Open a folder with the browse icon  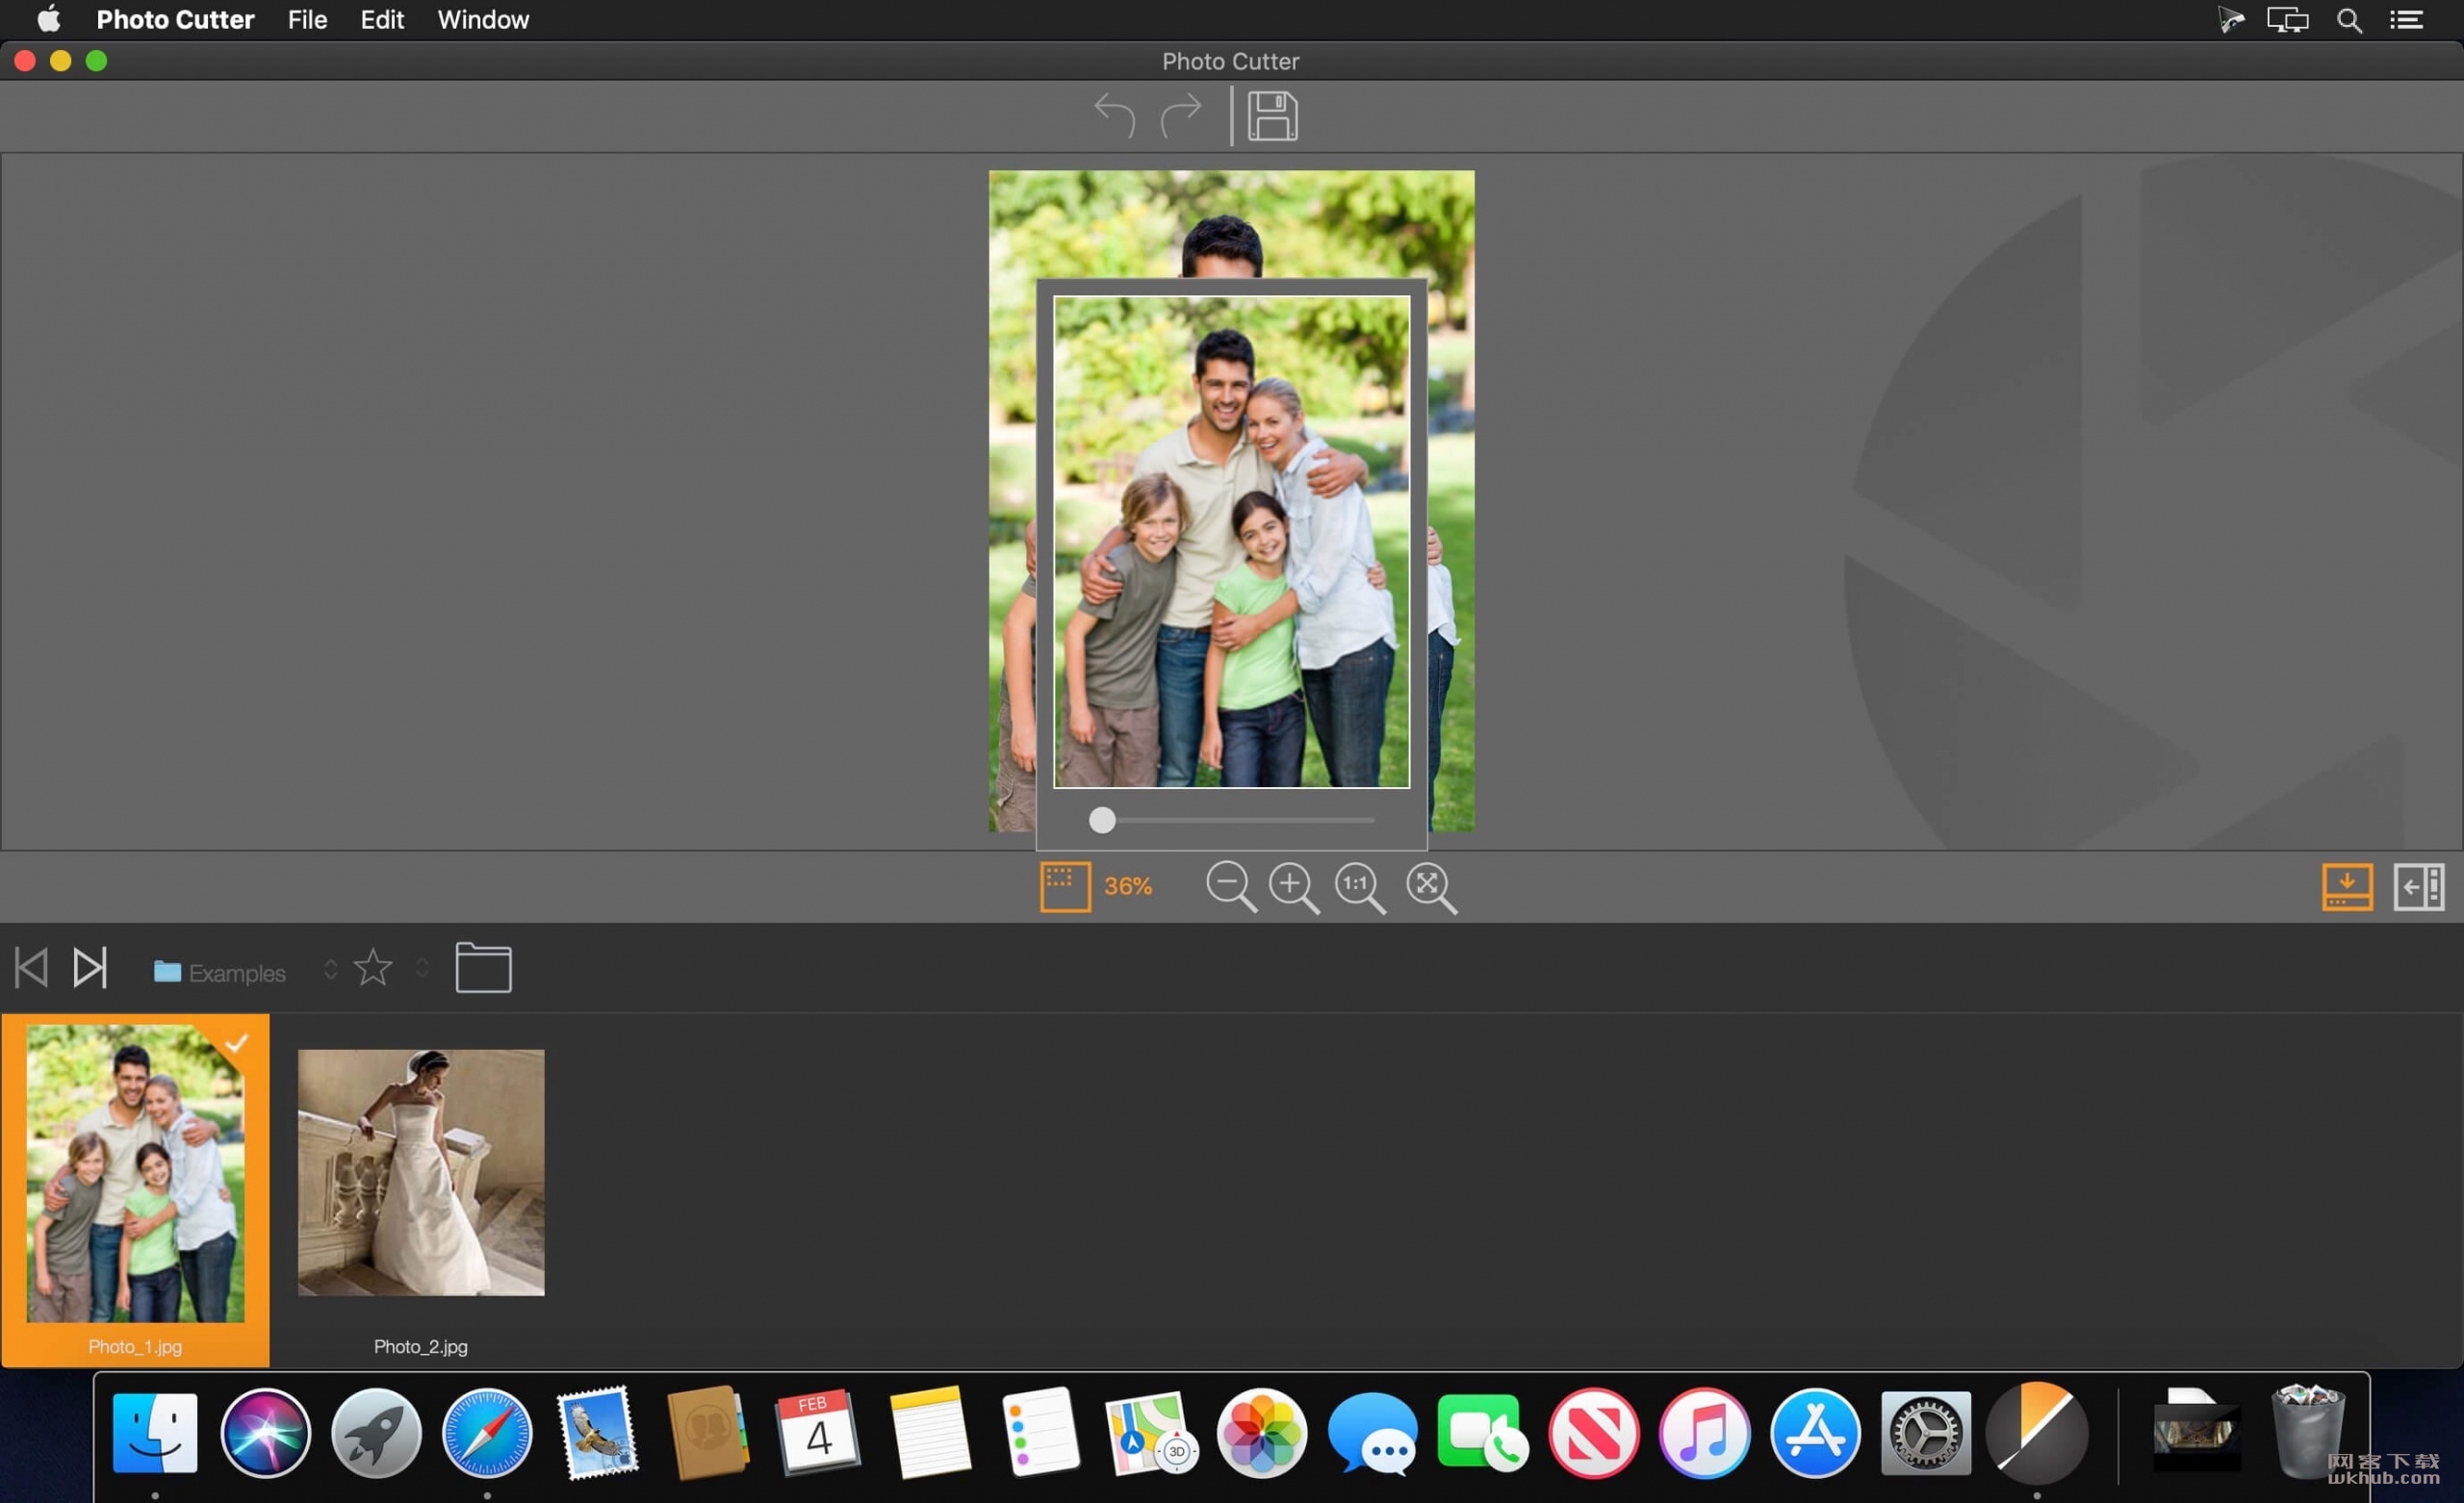484,967
